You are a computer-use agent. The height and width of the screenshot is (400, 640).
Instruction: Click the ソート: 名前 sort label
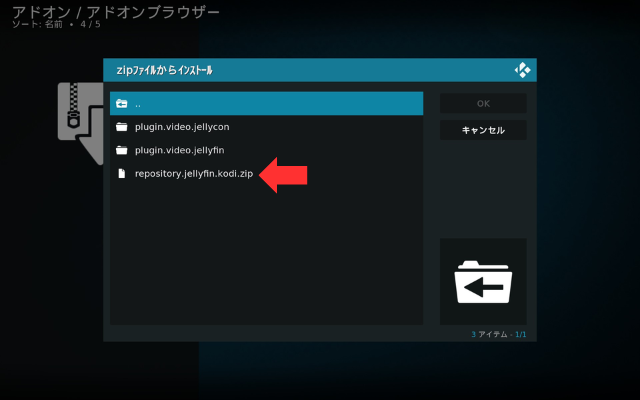(x=38, y=24)
